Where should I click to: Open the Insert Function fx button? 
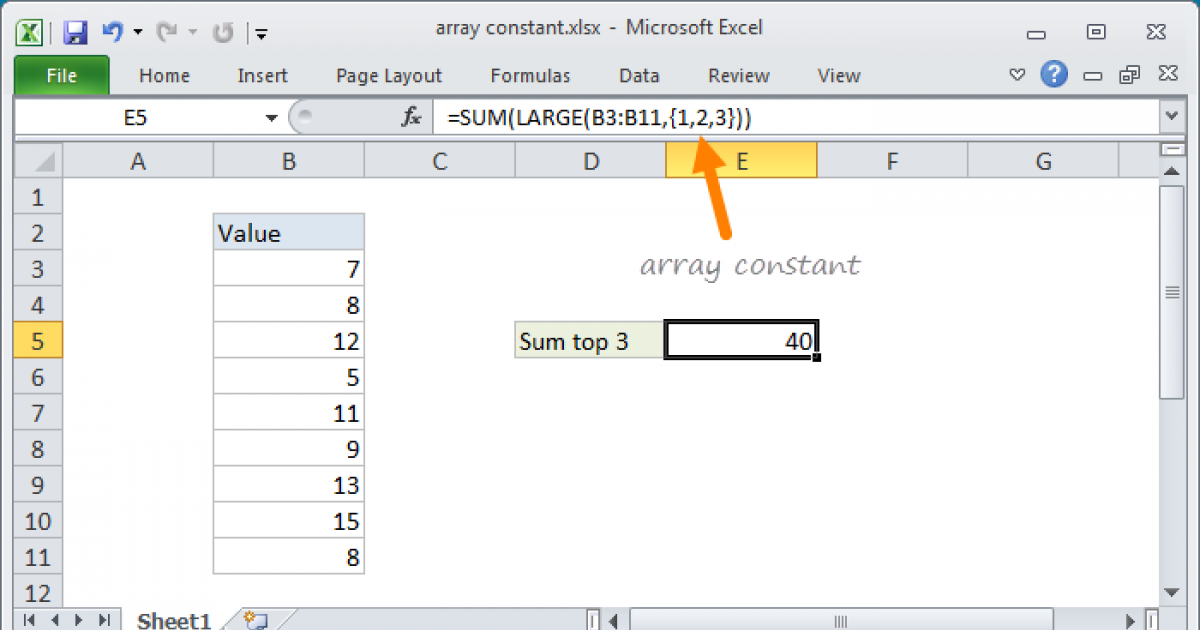(x=411, y=118)
